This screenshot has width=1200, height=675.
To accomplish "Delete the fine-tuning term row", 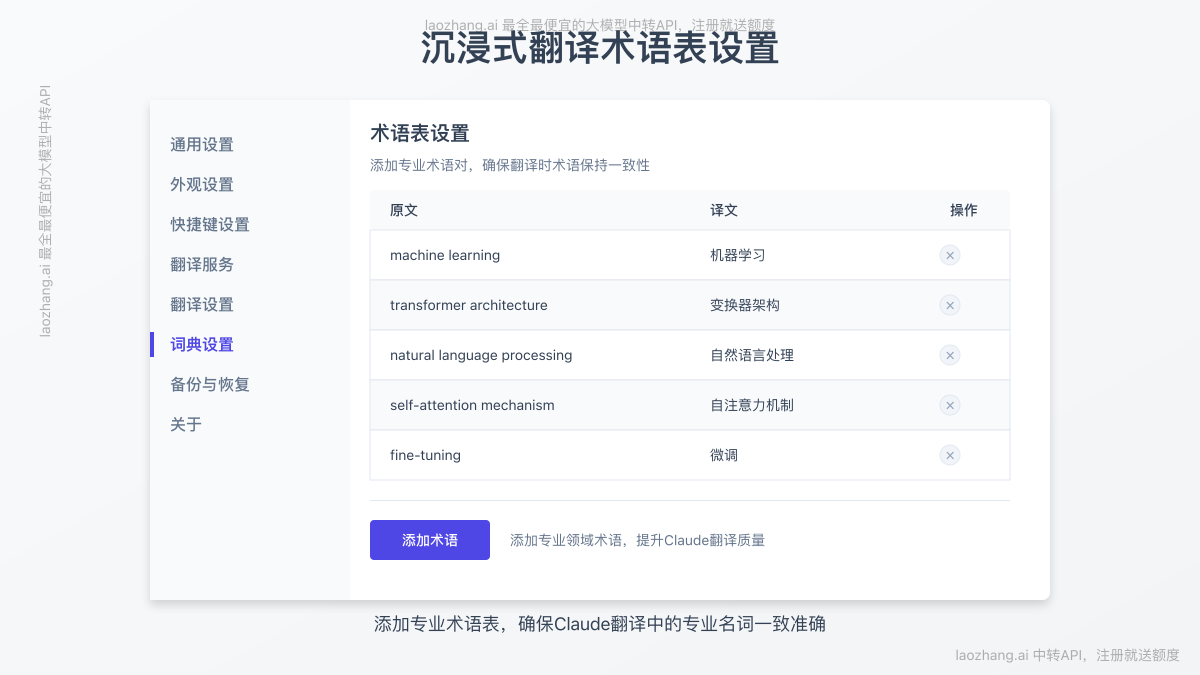I will [x=950, y=455].
